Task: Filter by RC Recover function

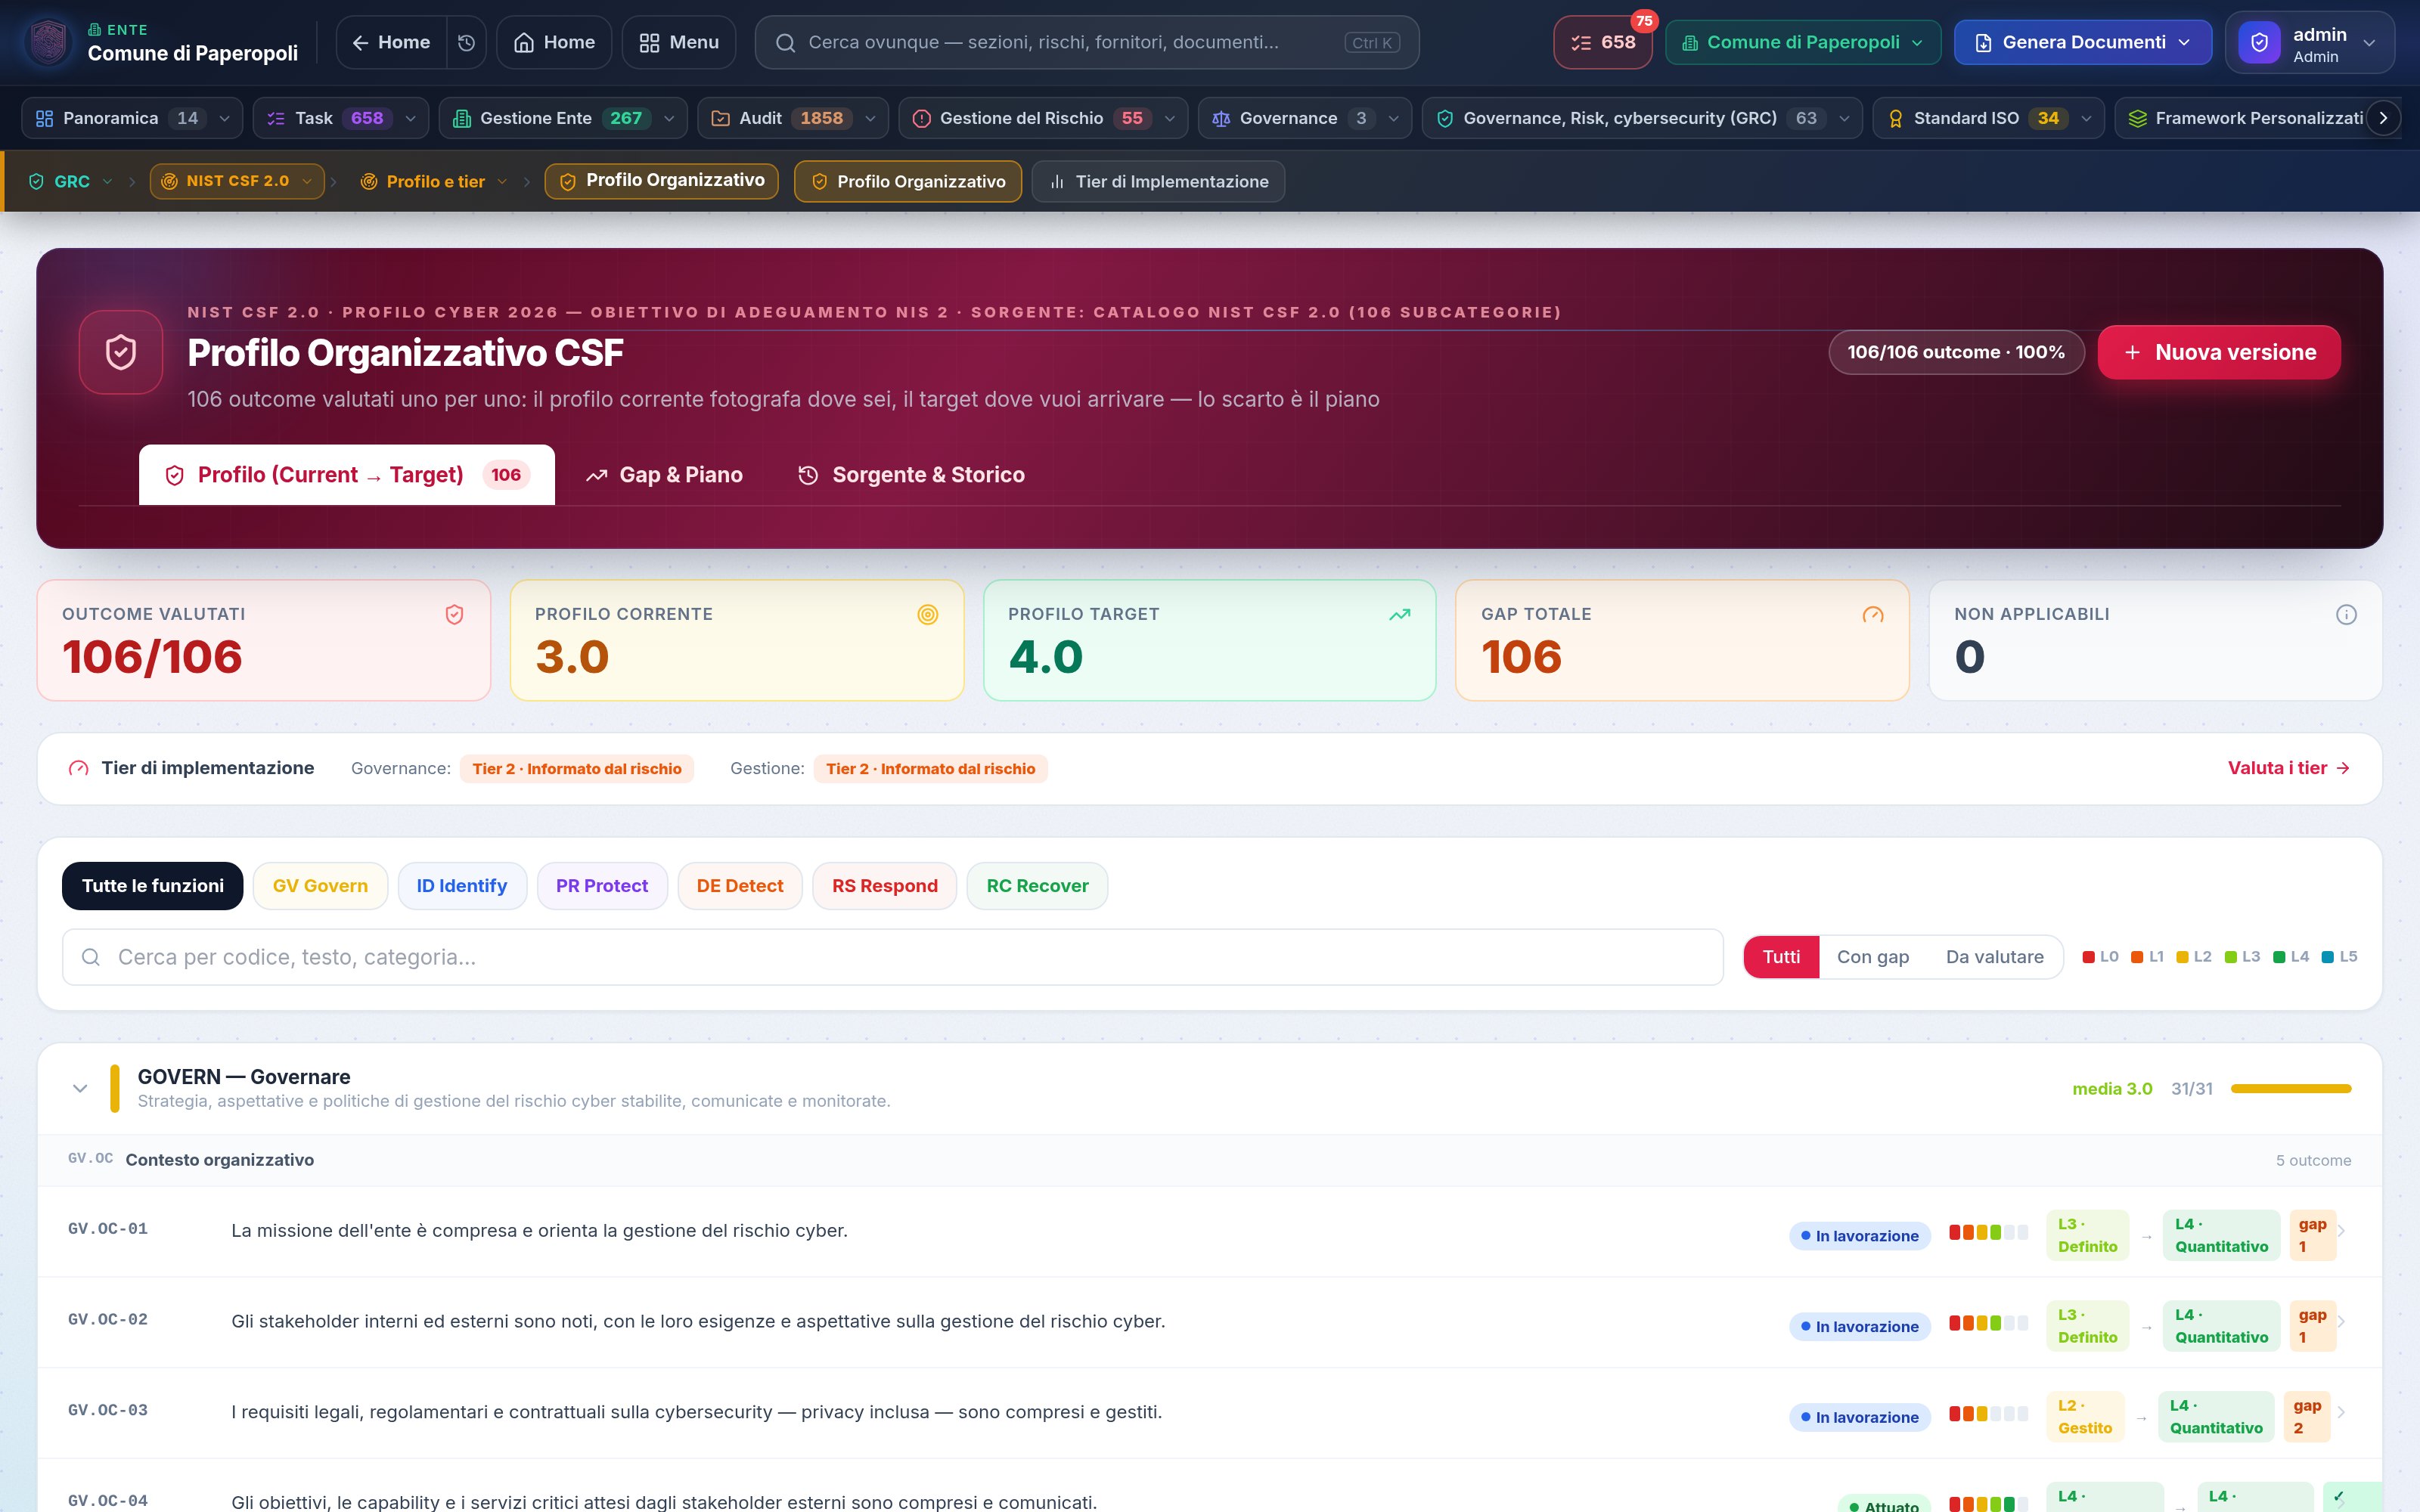Action: pyautogui.click(x=1037, y=886)
